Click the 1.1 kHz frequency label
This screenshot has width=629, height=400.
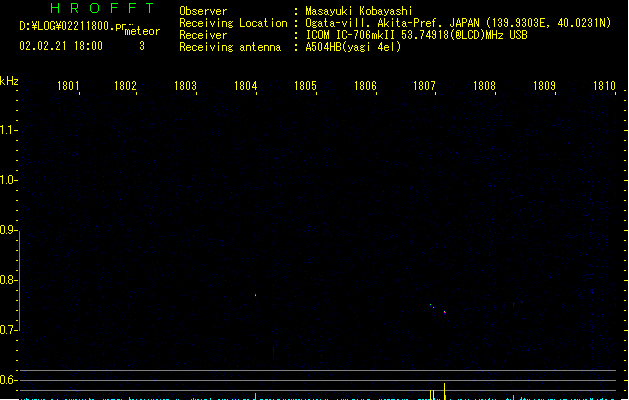[8, 130]
